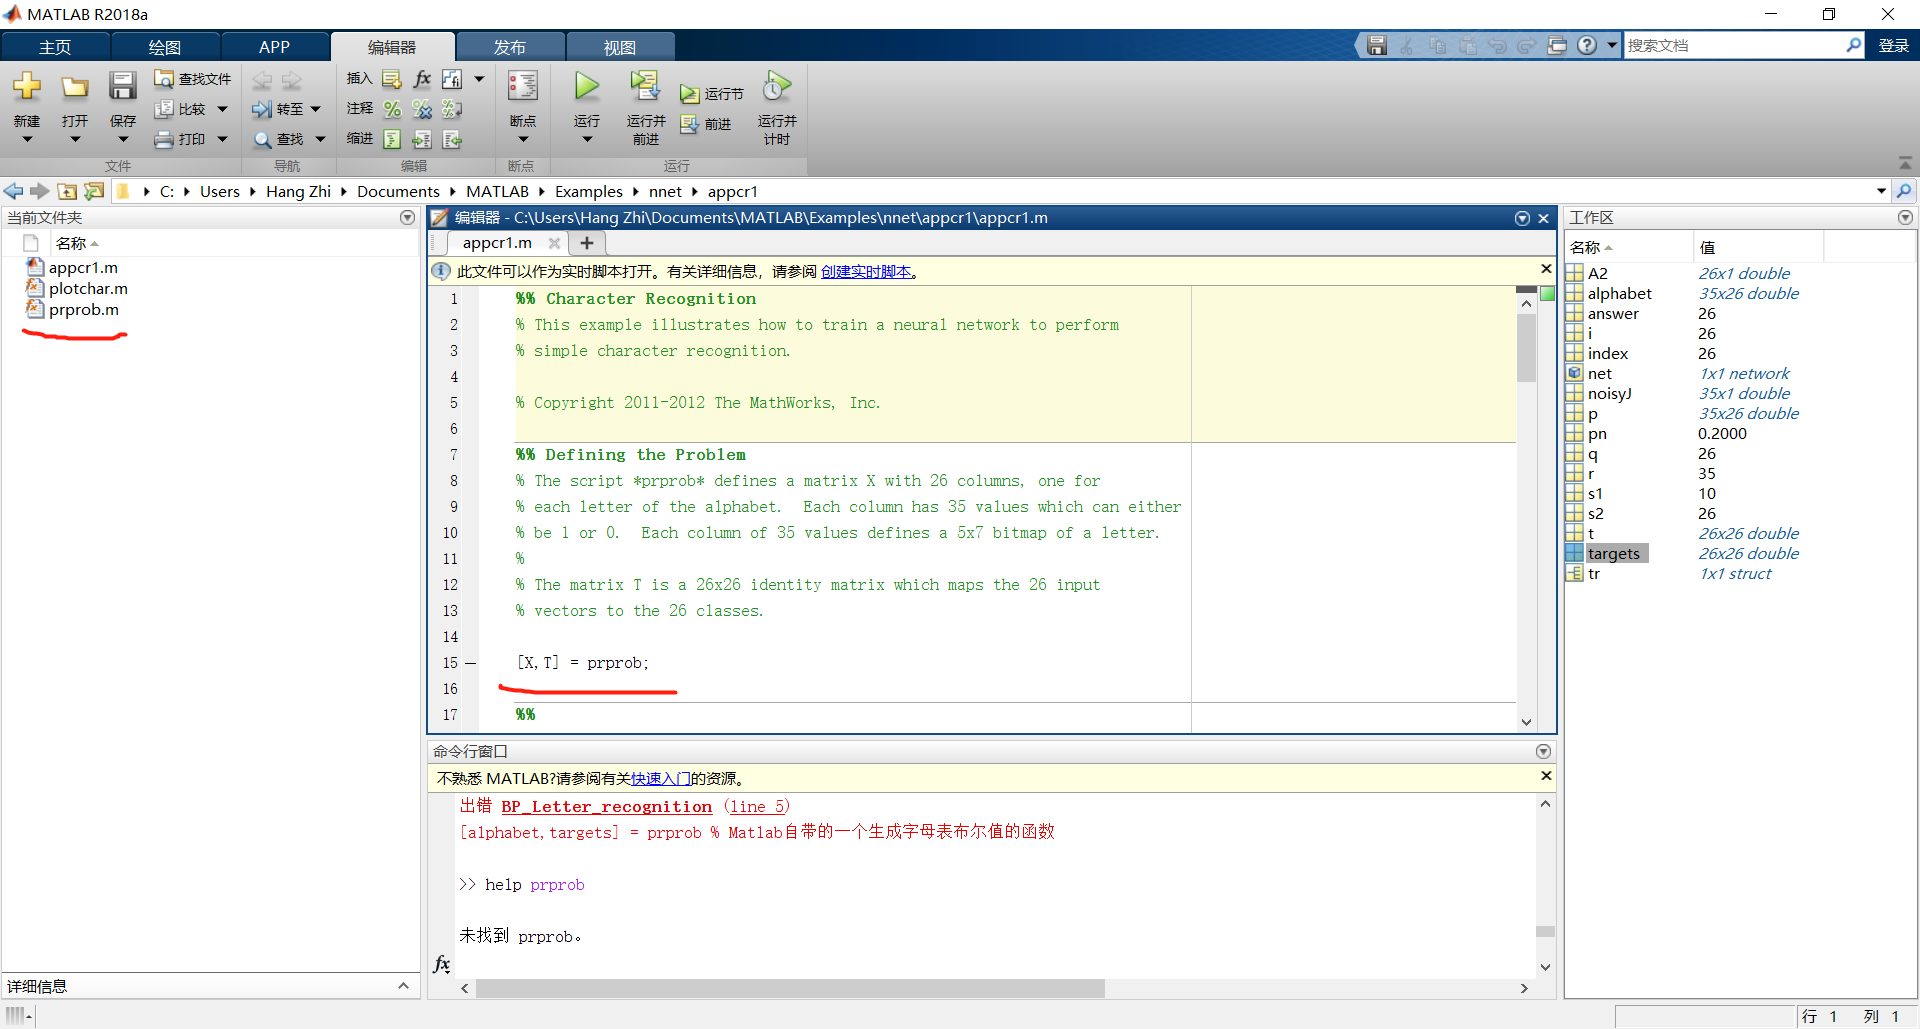Click the Compare (比较) icon

164,109
